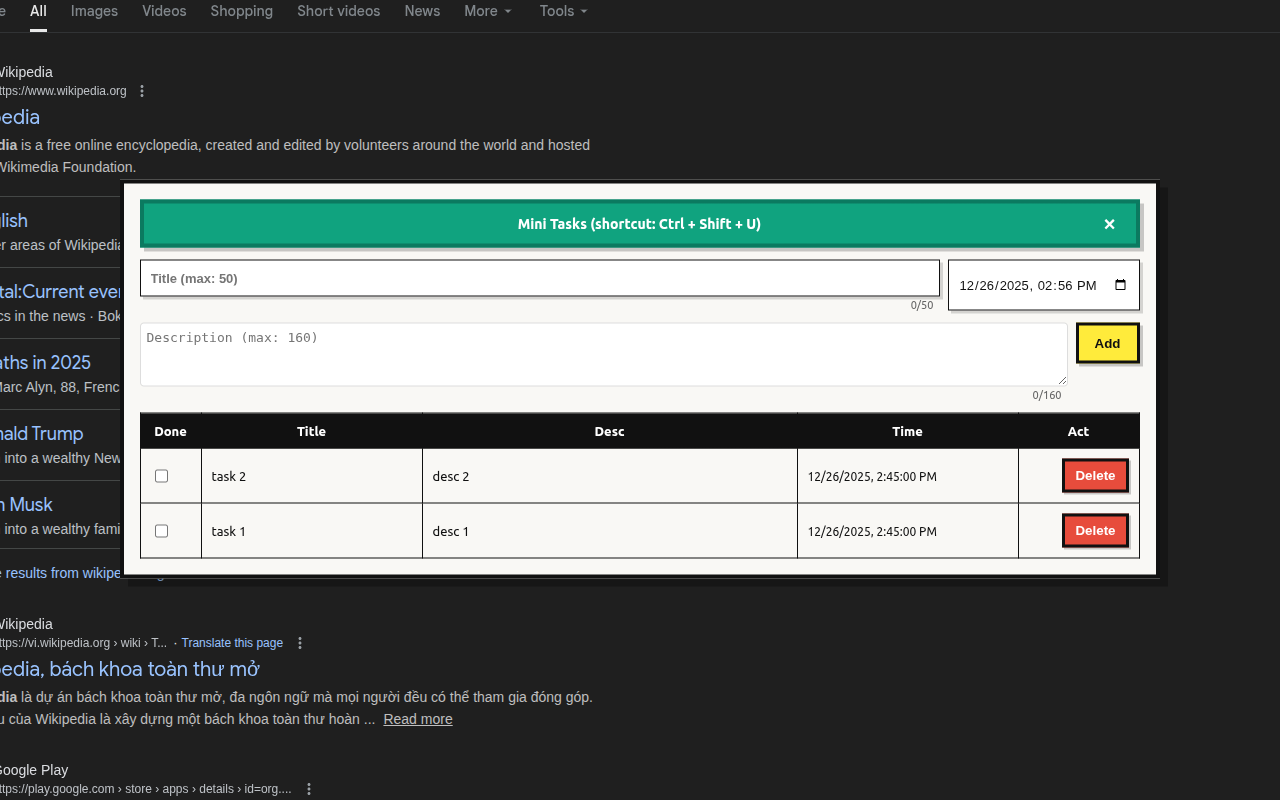Open the date picker calendar icon
1280x800 pixels.
[x=1120, y=285]
